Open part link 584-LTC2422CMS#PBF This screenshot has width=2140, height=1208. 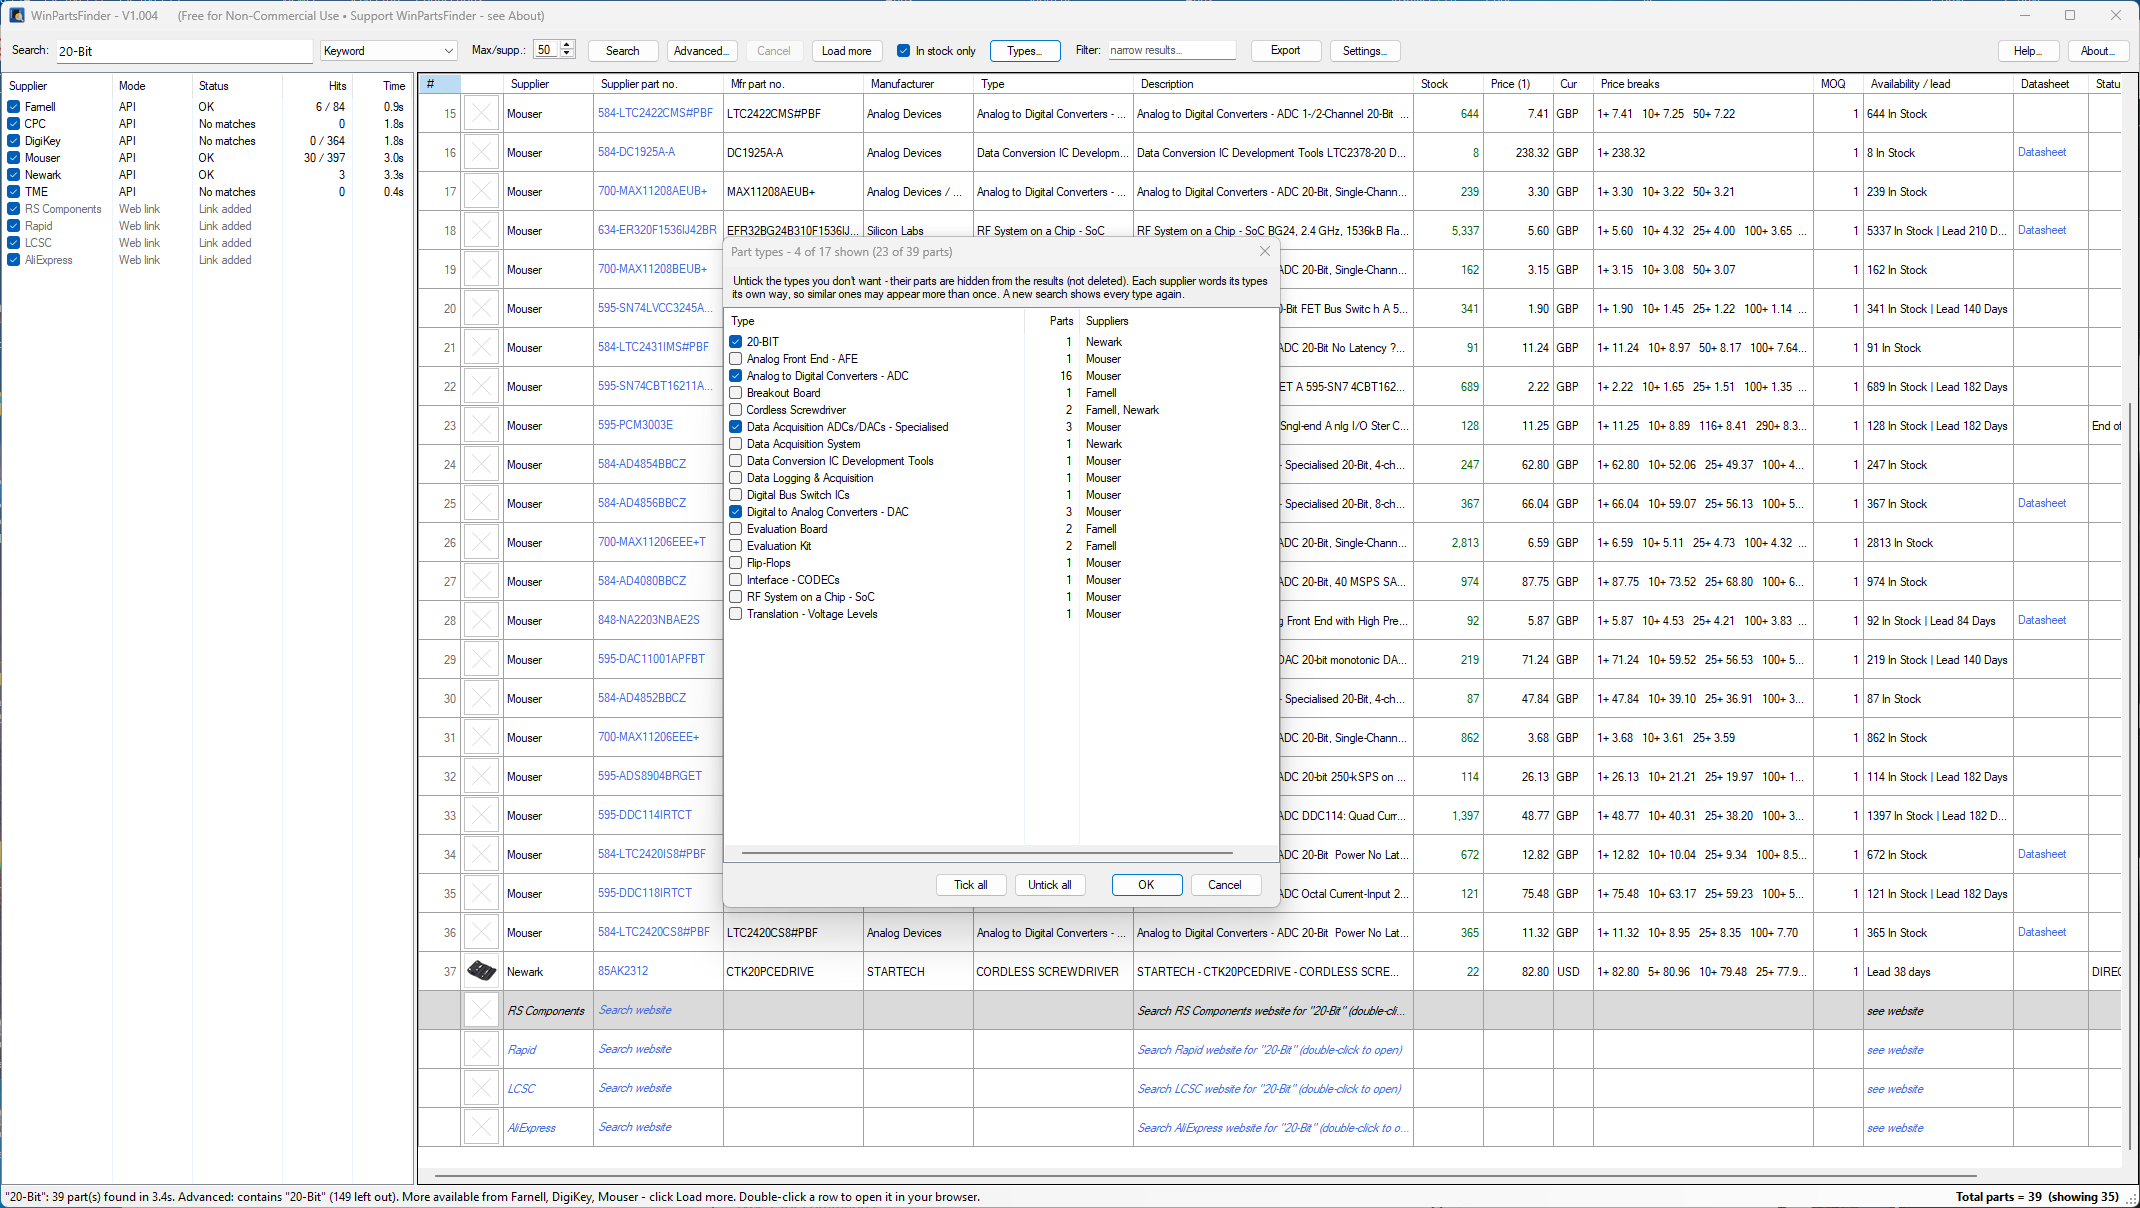coord(655,113)
